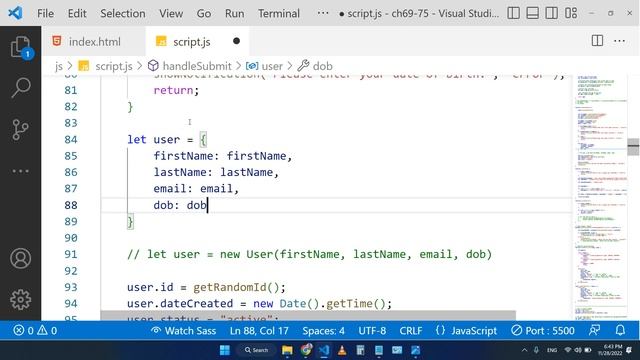This screenshot has height=360, width=640.
Task: Open the Manage gear icon
Action: click(x=20, y=300)
